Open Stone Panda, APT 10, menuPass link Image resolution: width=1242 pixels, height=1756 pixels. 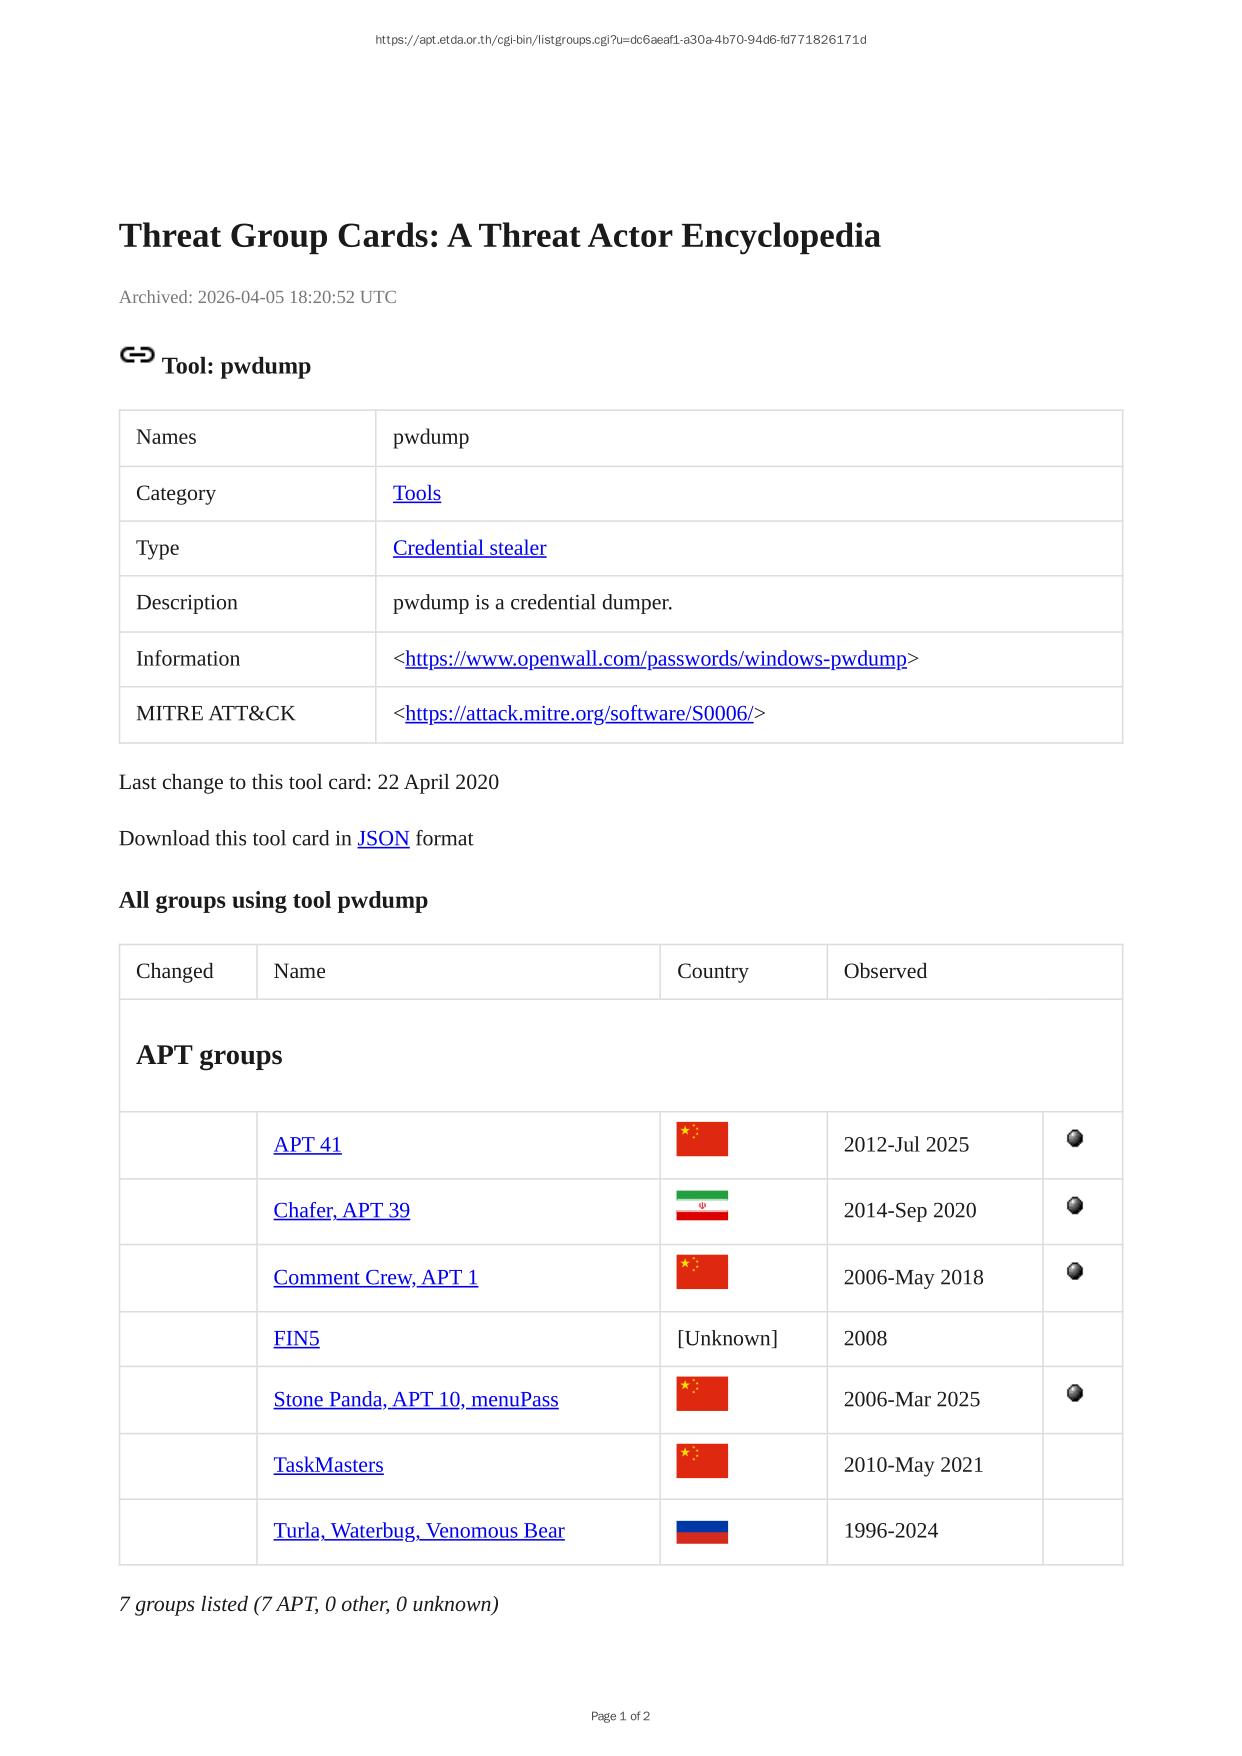tap(415, 1399)
